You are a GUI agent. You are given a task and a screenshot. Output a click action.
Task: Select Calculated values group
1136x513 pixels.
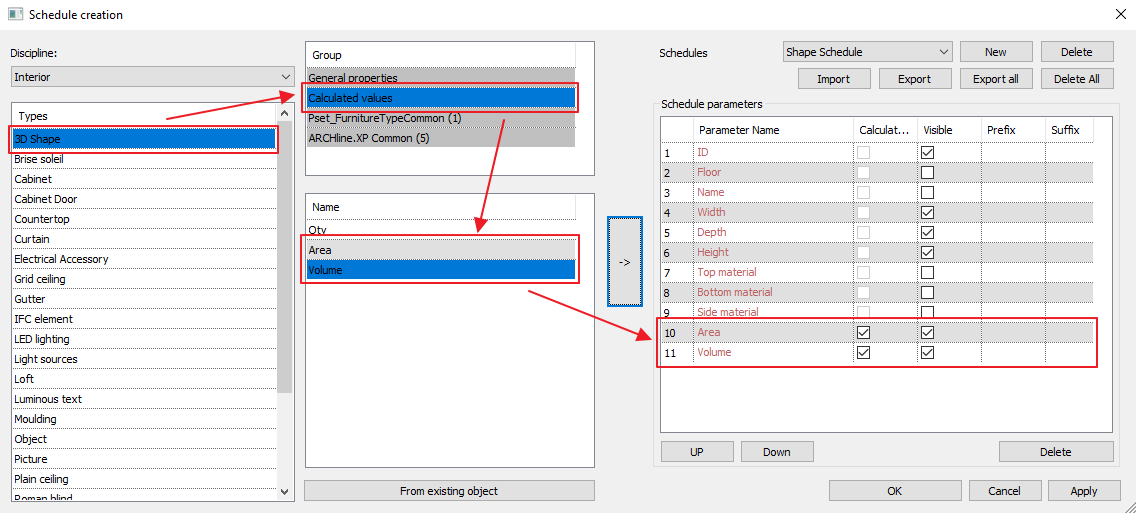[440, 98]
